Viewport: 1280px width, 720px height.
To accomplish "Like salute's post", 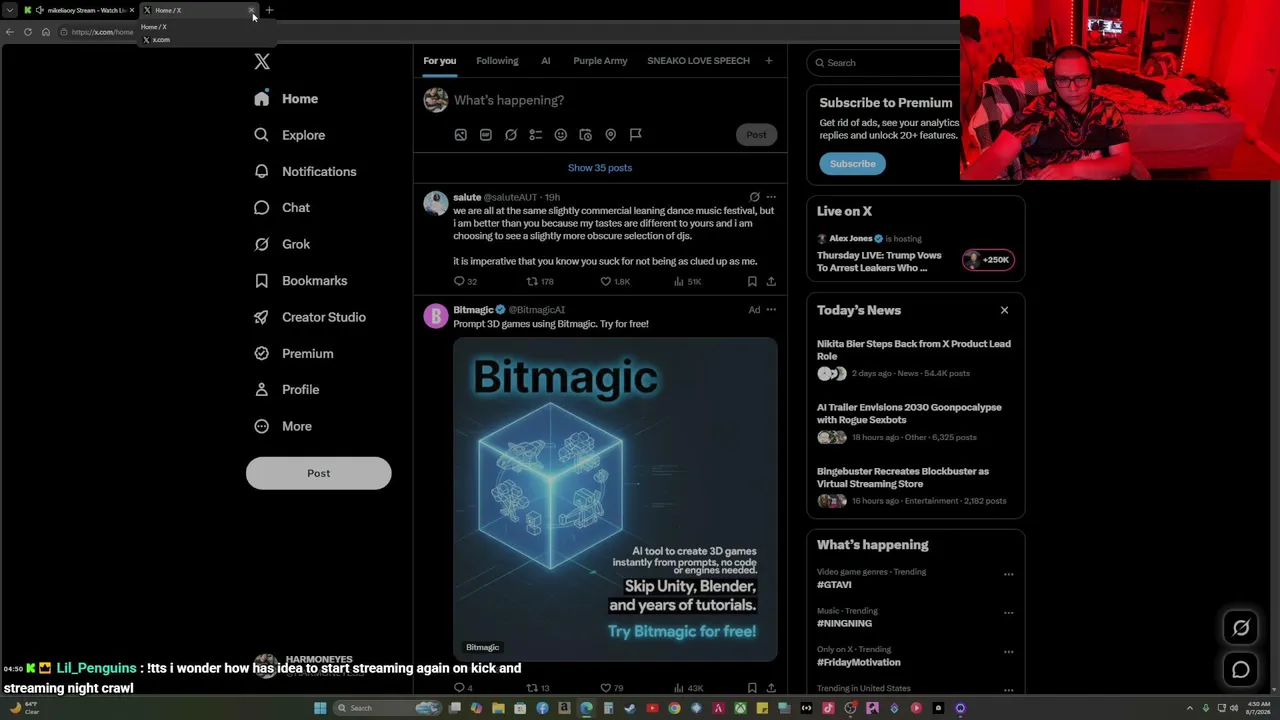I will [x=614, y=282].
